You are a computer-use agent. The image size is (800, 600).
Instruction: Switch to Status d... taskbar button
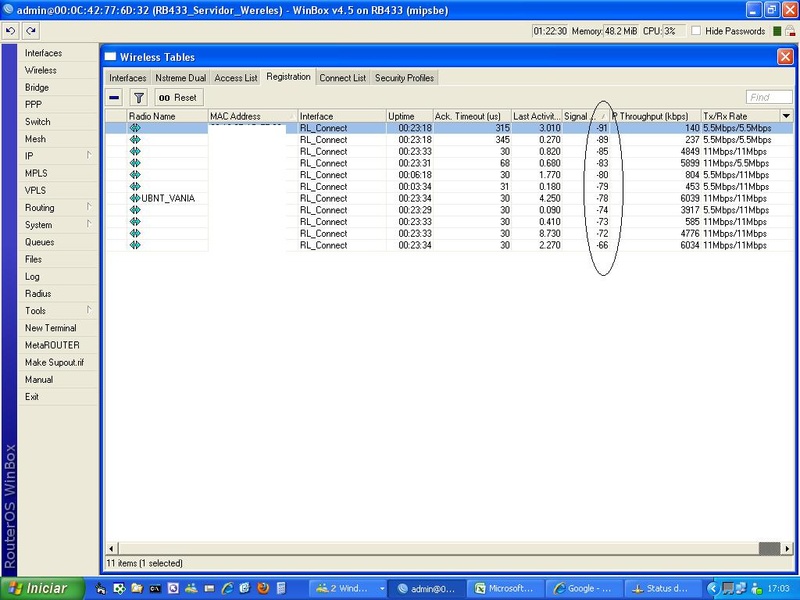(x=662, y=588)
